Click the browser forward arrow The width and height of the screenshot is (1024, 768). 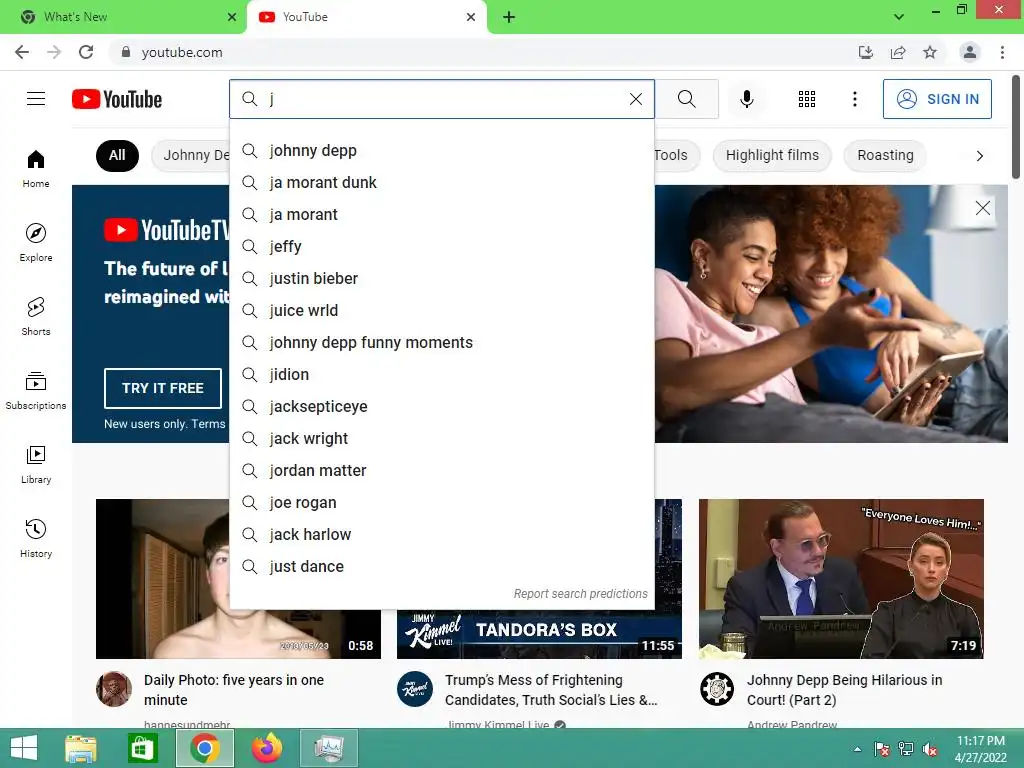54,52
